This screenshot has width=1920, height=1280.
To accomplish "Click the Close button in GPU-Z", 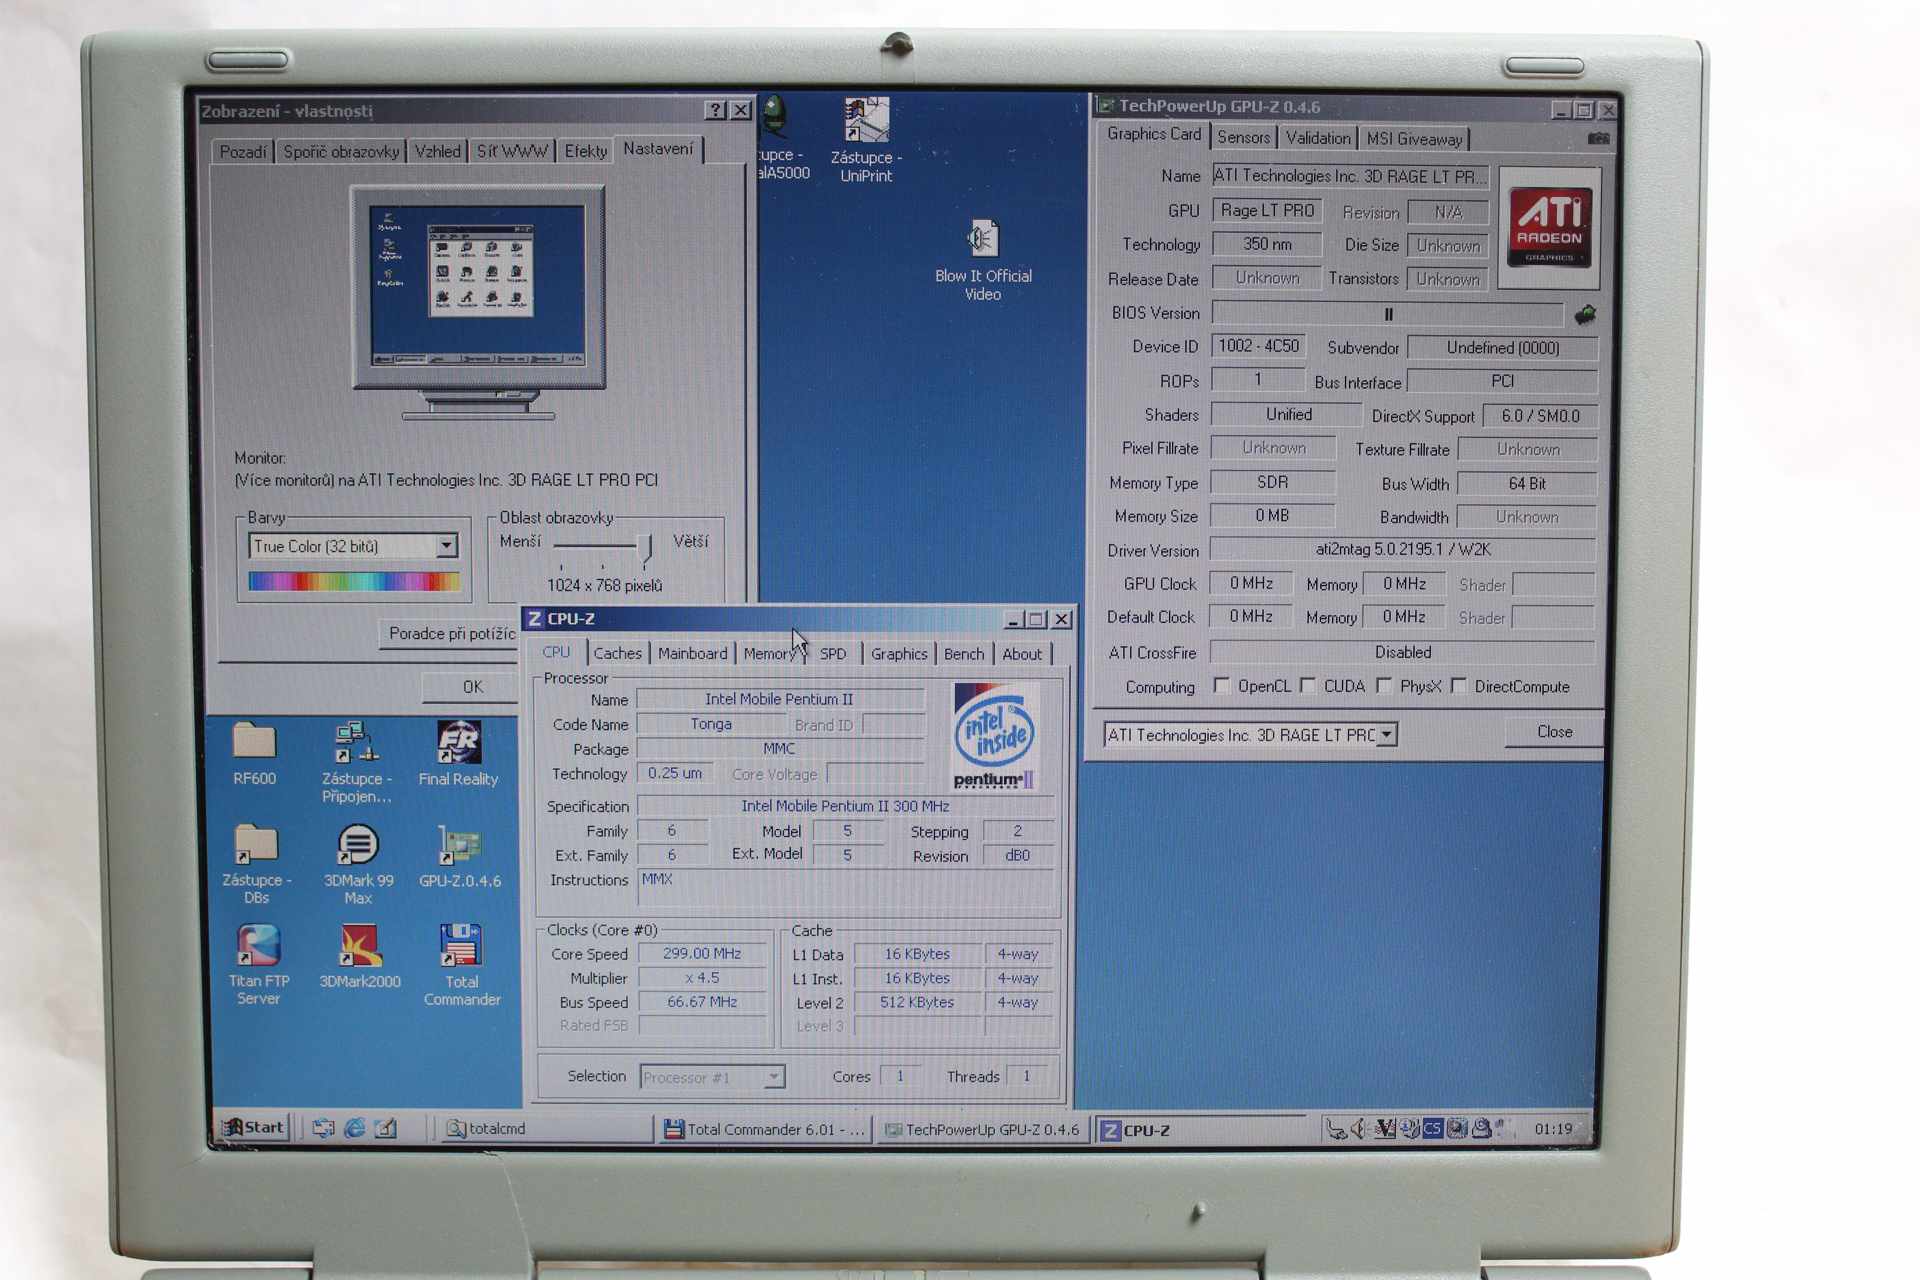I will [1554, 732].
